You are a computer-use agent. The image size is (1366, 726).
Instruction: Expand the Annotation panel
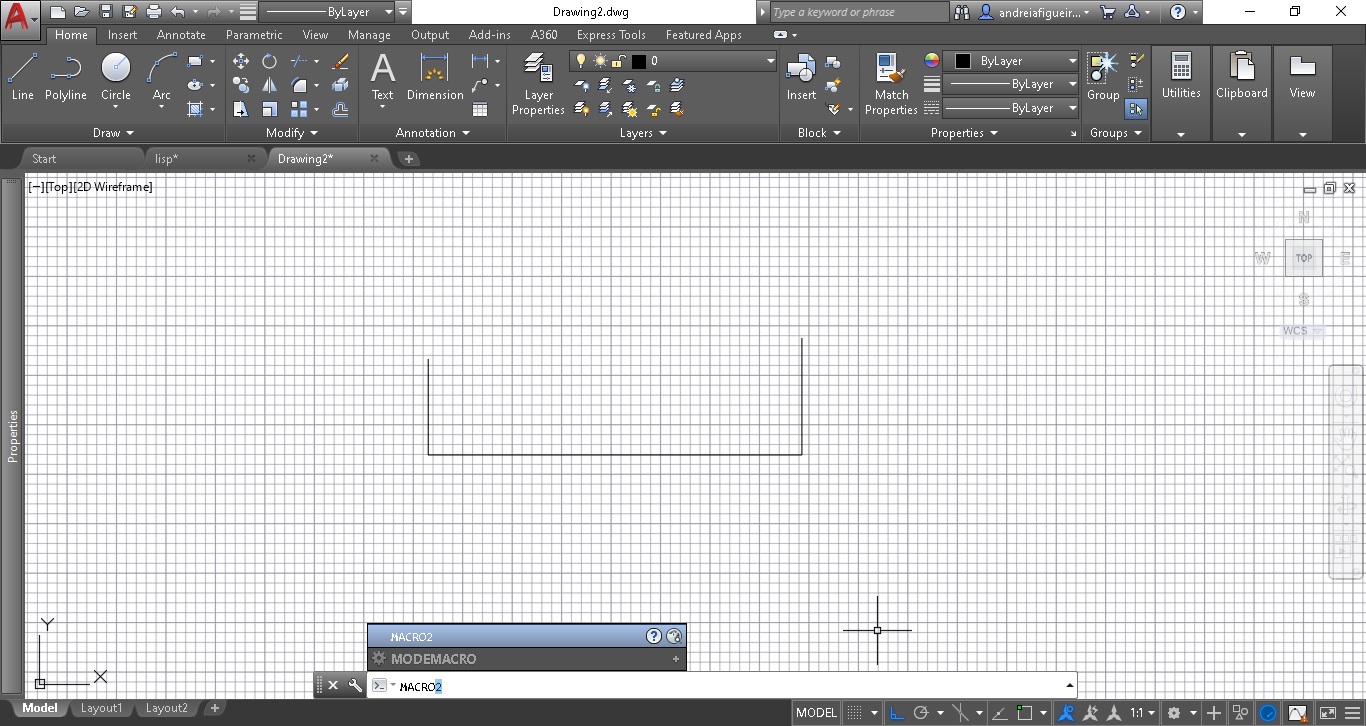point(433,133)
